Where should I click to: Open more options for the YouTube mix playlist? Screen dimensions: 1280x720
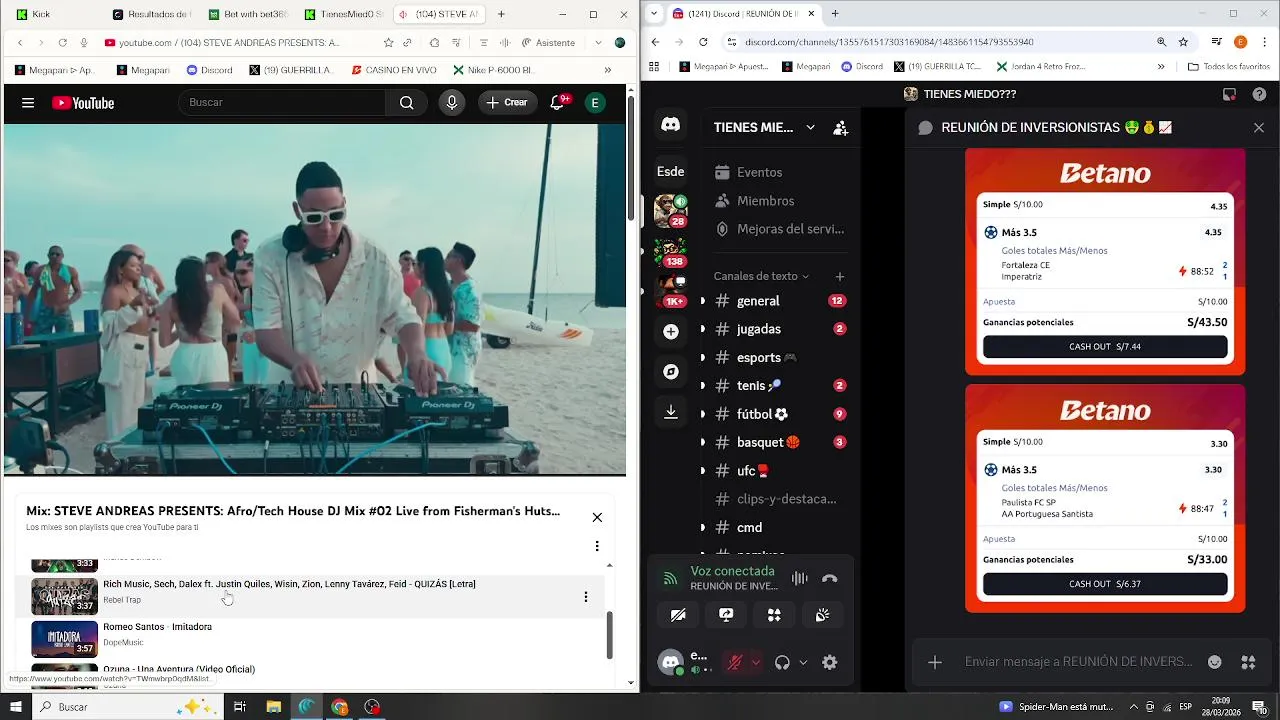point(597,546)
